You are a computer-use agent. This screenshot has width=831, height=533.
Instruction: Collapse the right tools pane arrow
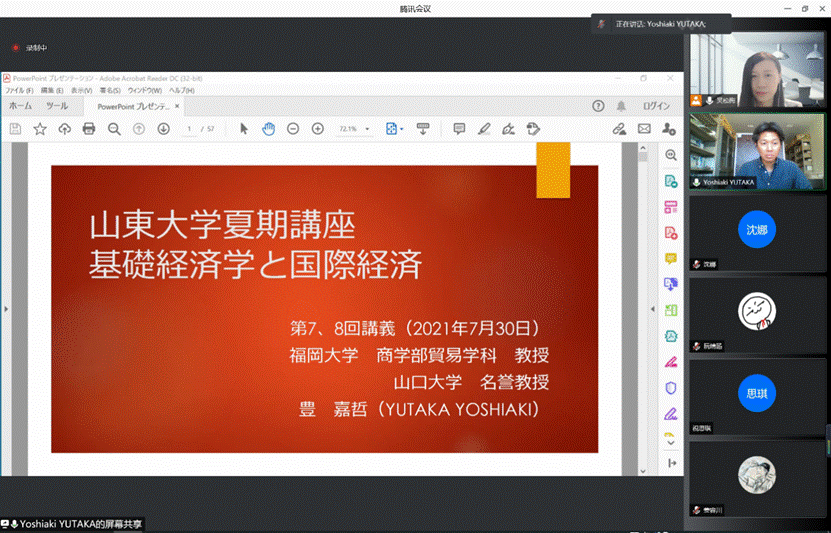point(671,463)
